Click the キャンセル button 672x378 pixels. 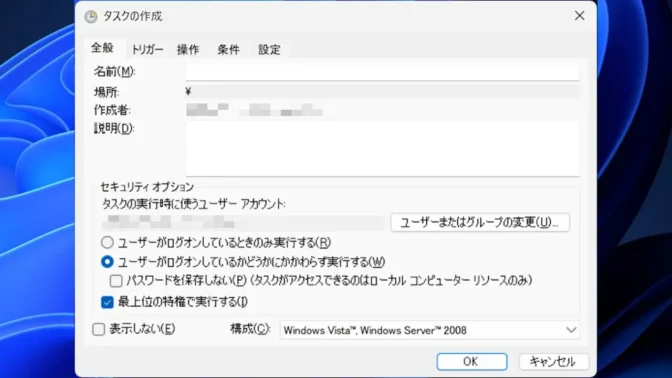tap(553, 362)
